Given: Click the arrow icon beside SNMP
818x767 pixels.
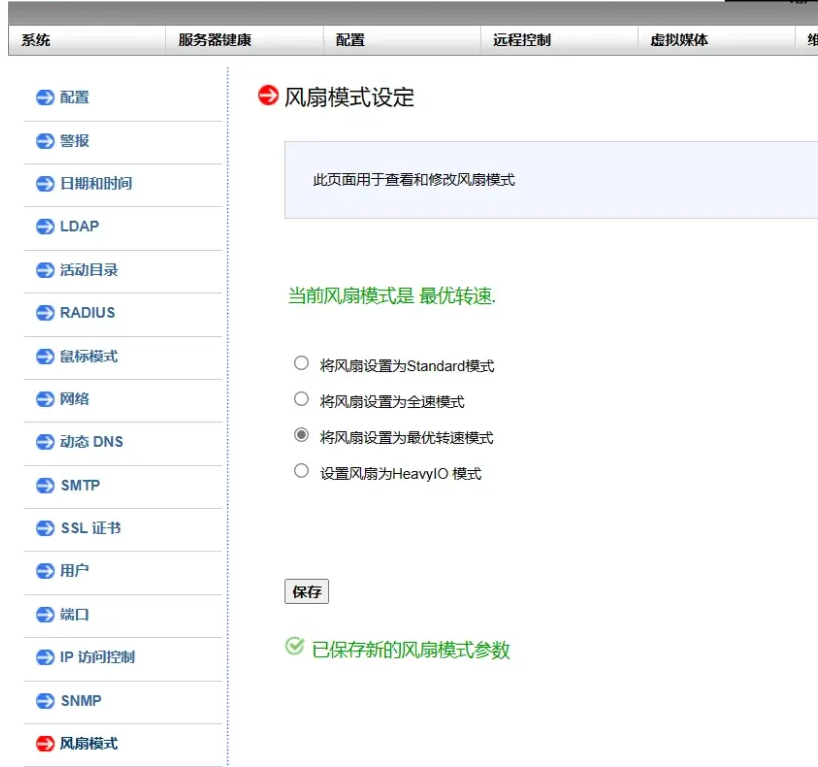Looking at the screenshot, I should click(x=44, y=701).
